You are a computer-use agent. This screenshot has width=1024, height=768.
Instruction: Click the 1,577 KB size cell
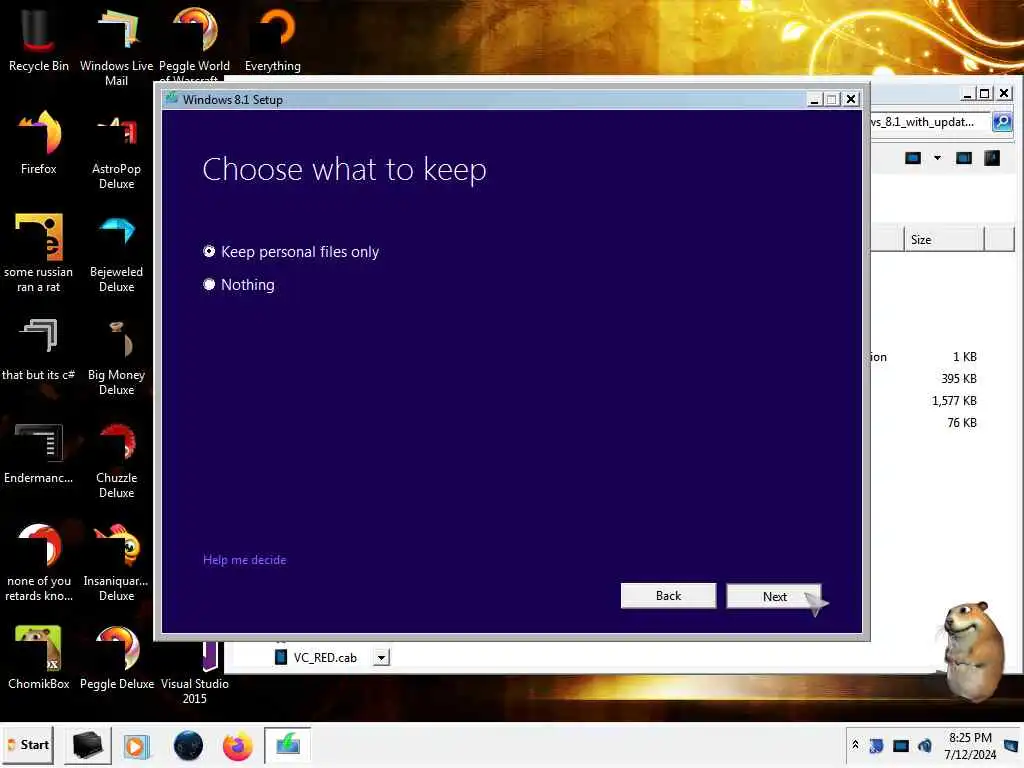click(x=954, y=401)
